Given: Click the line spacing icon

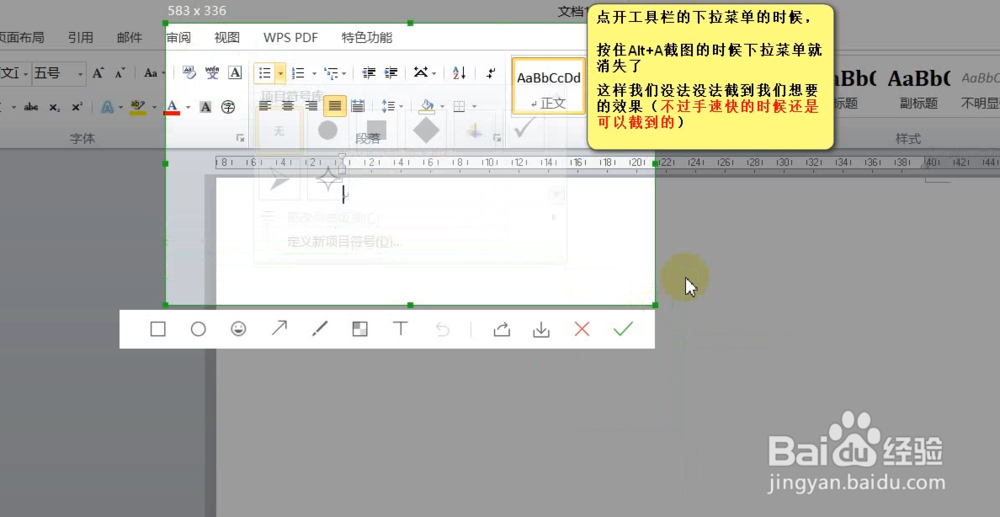Looking at the screenshot, I should click(387, 106).
